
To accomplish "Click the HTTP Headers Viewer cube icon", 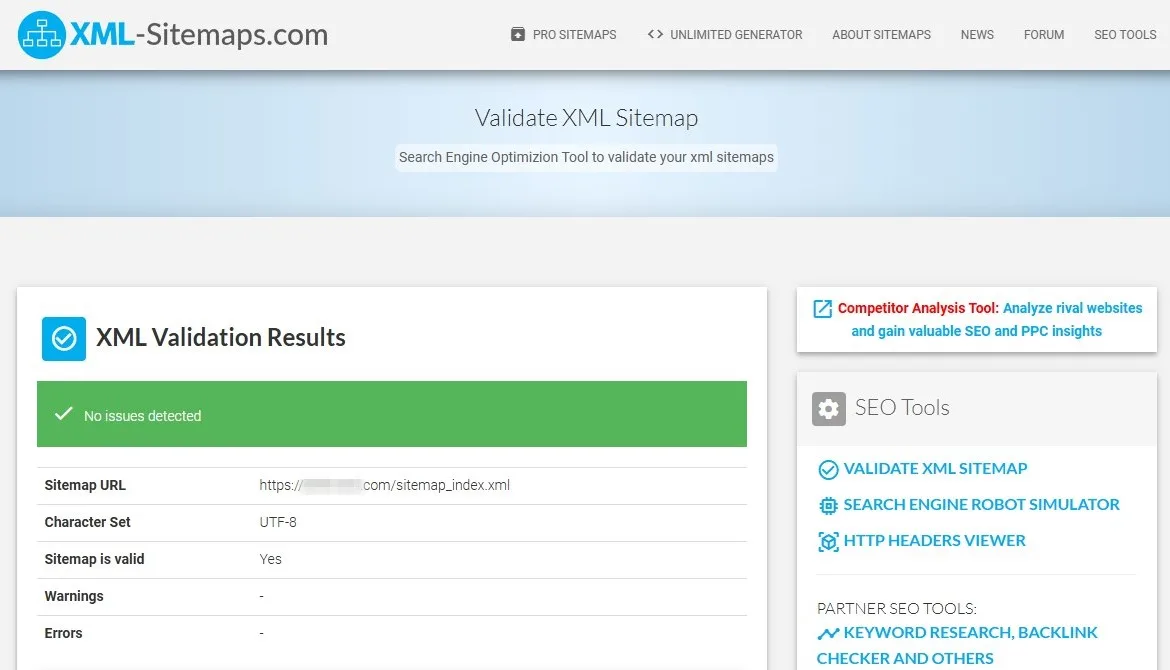I will click(x=828, y=542).
